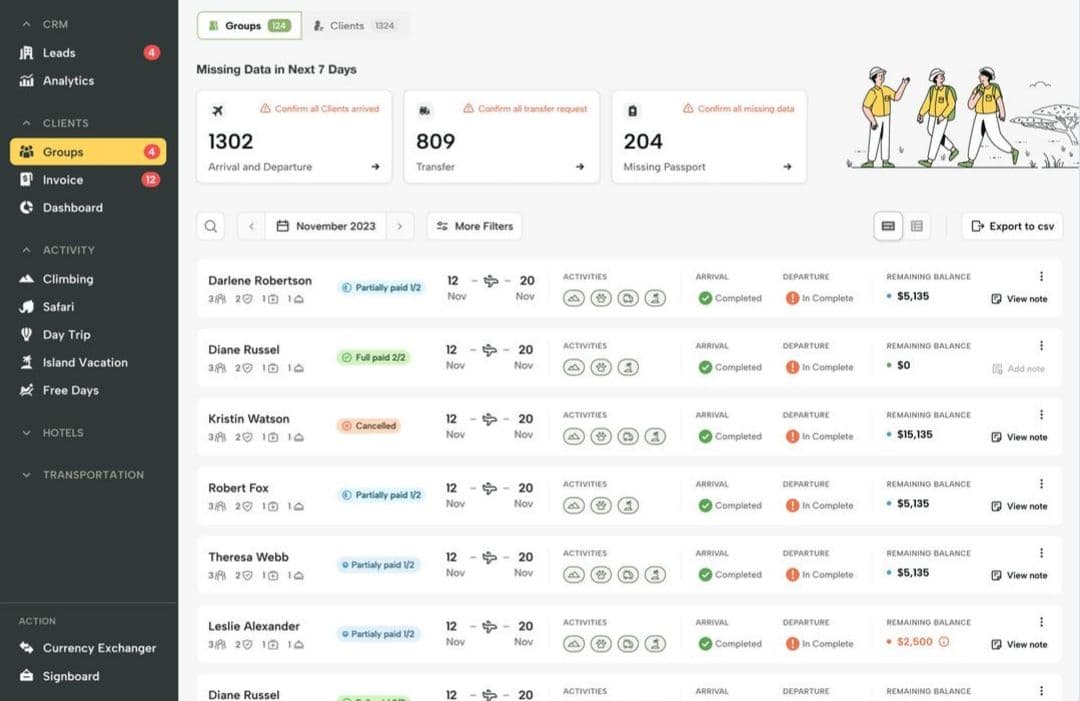Switch to list view layout
Image resolution: width=1080 pixels, height=701 pixels.
coord(887,226)
